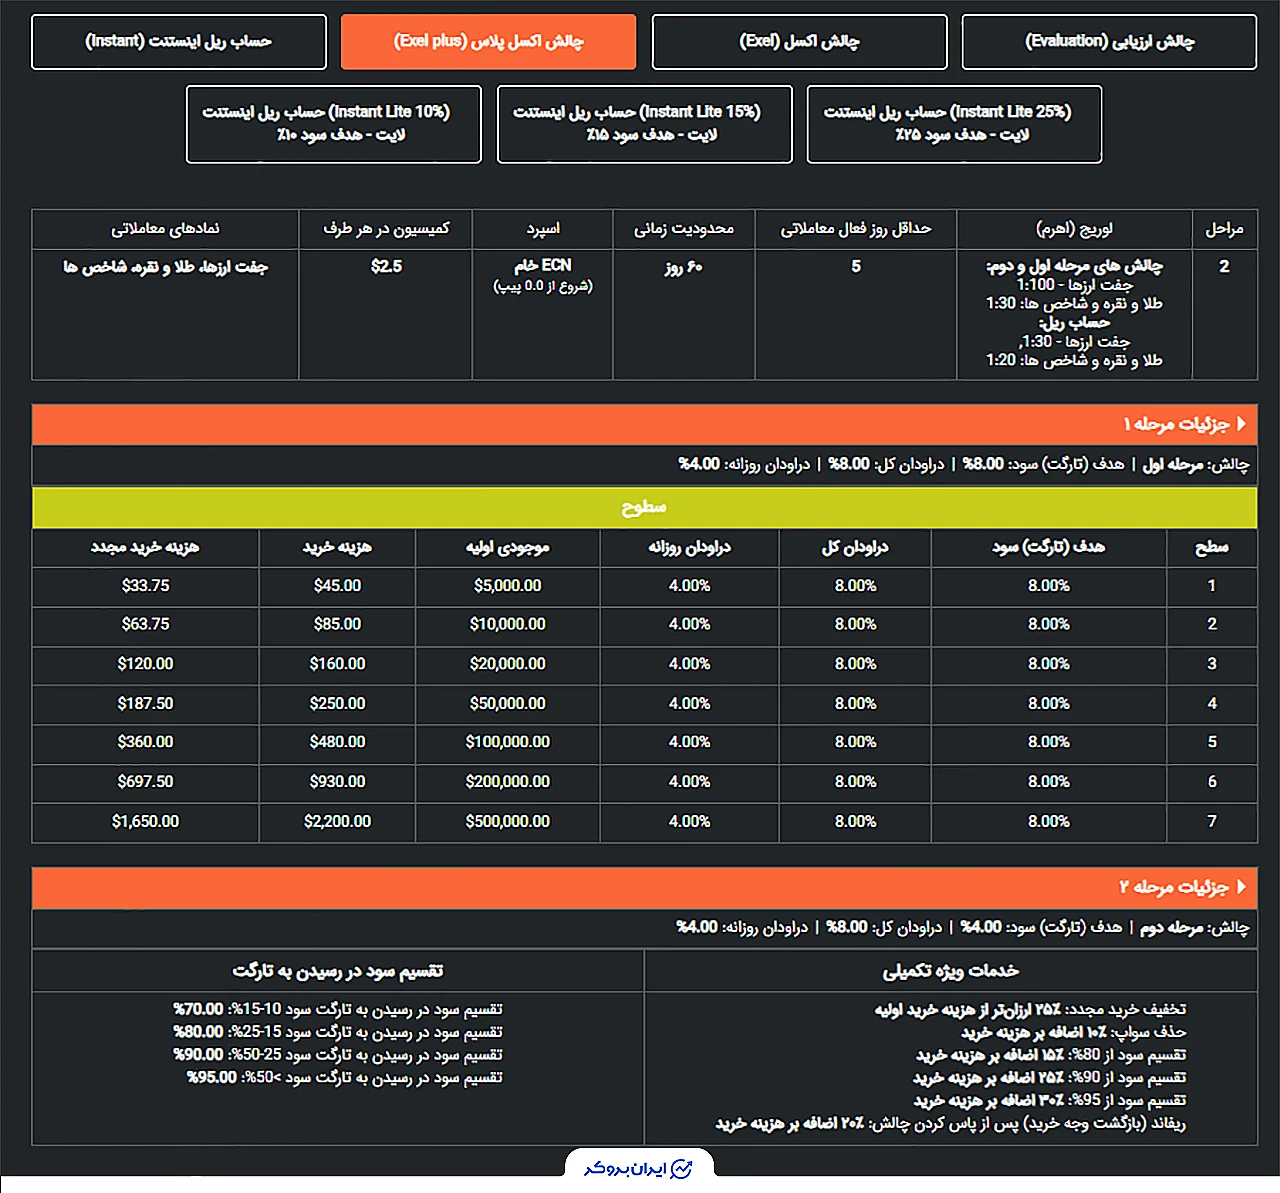Click the $120.00 repurchase fee cell
This screenshot has height=1193, width=1280.
point(145,664)
